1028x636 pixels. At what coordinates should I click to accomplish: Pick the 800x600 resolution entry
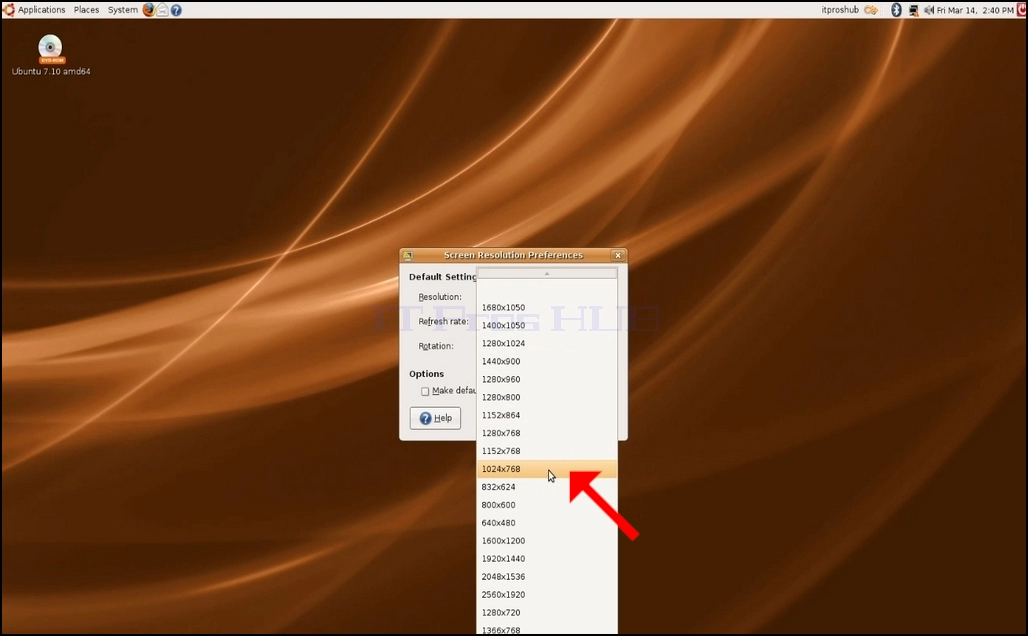[547, 505]
